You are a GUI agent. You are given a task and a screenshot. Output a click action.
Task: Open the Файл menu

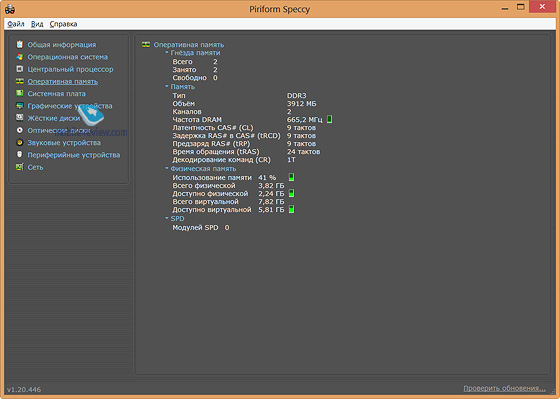pos(16,24)
